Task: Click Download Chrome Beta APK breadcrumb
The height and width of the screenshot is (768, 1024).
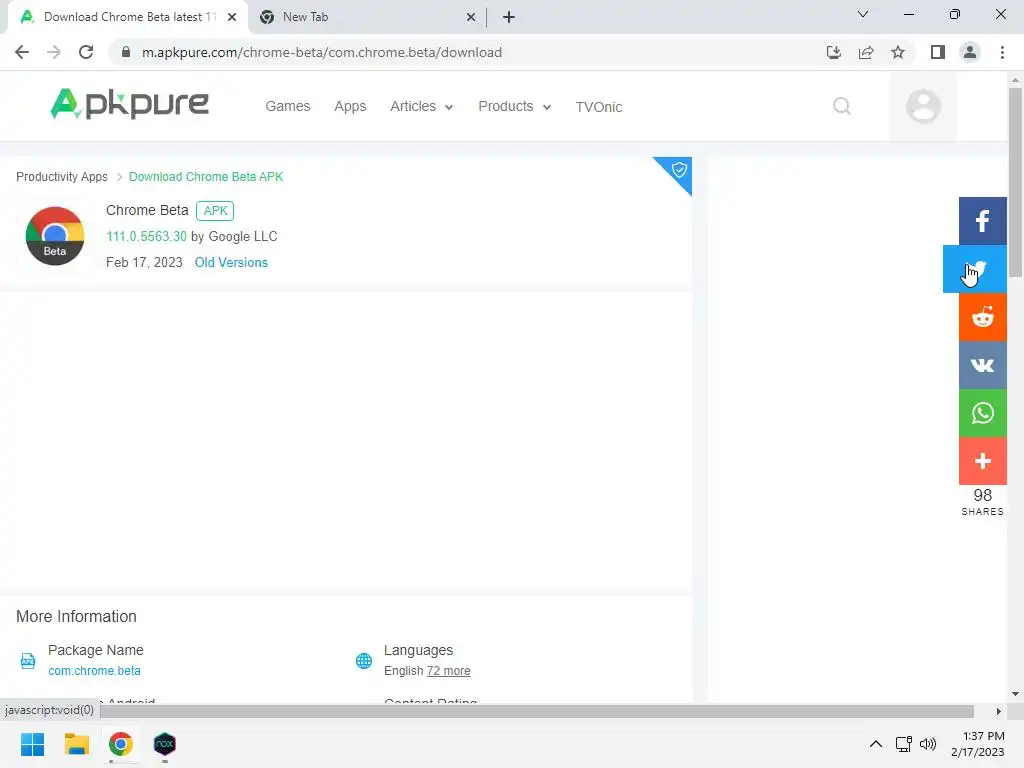Action: pos(206,177)
